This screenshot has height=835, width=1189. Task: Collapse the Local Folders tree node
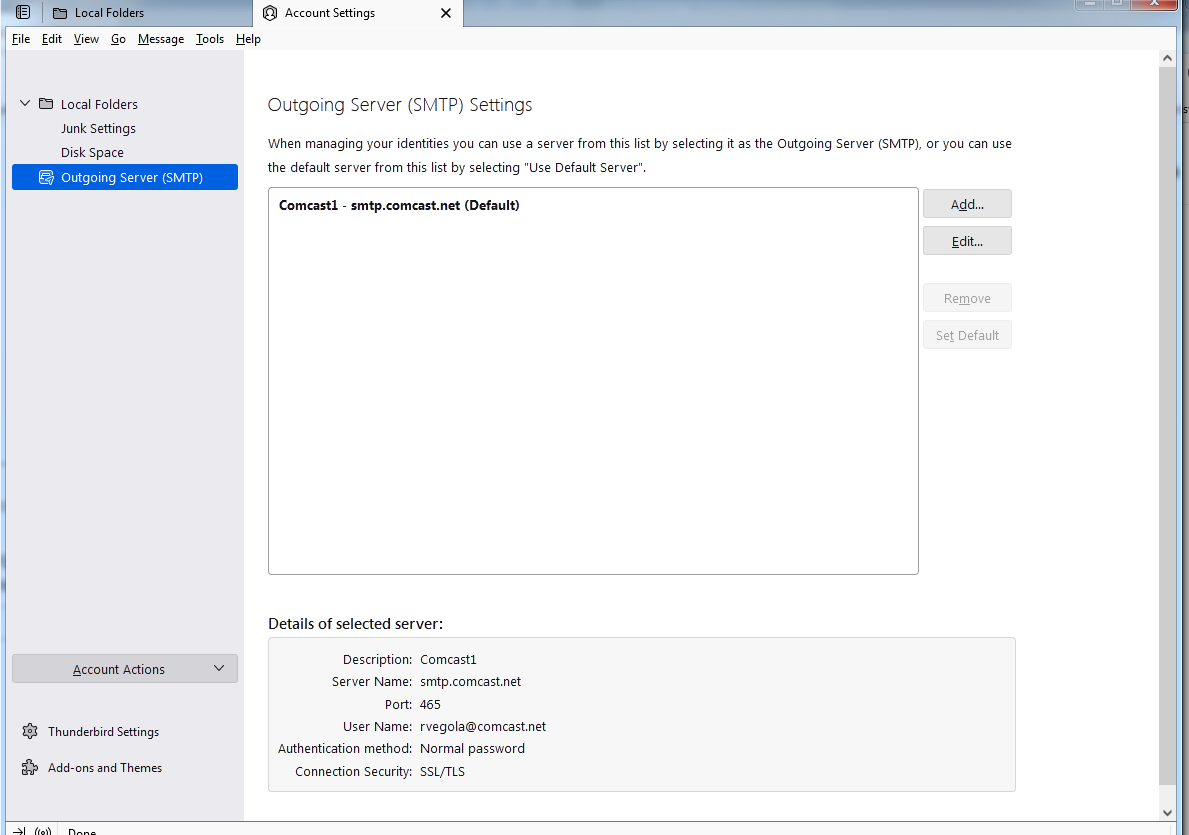pos(25,103)
